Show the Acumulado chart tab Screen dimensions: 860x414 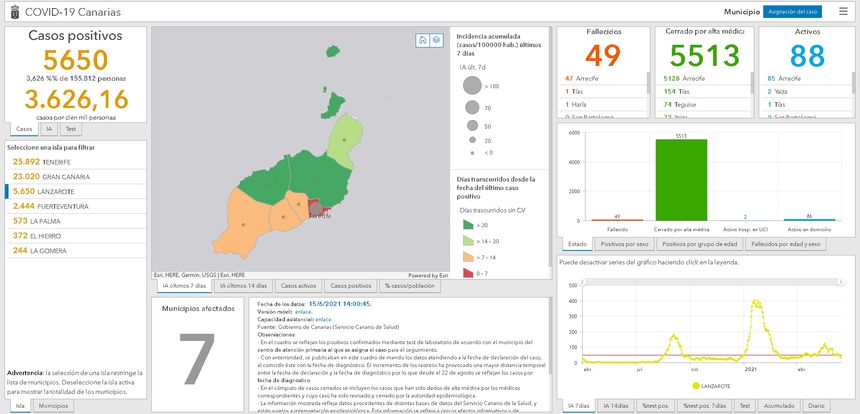(778, 406)
